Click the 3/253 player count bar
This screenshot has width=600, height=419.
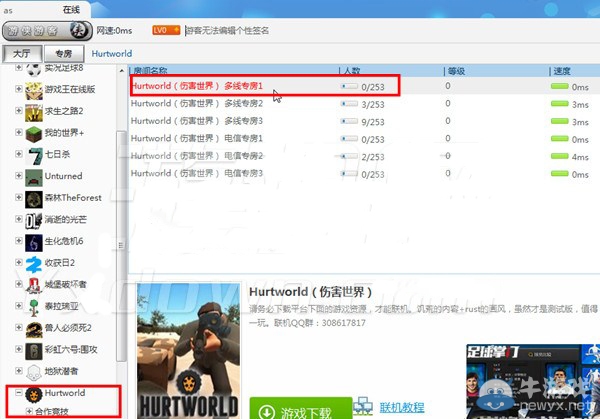[x=349, y=104]
